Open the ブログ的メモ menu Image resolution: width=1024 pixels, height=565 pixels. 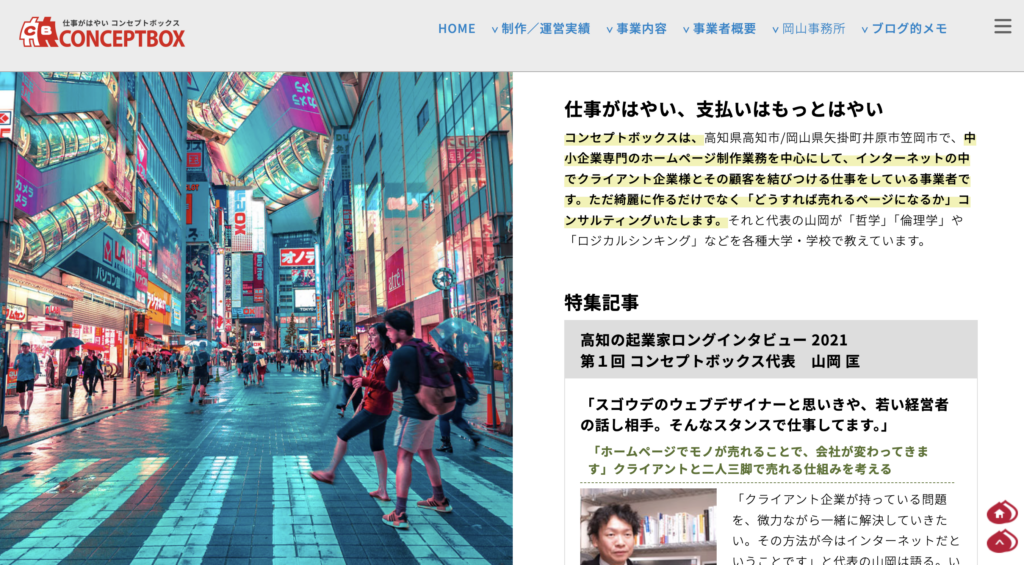tap(904, 28)
